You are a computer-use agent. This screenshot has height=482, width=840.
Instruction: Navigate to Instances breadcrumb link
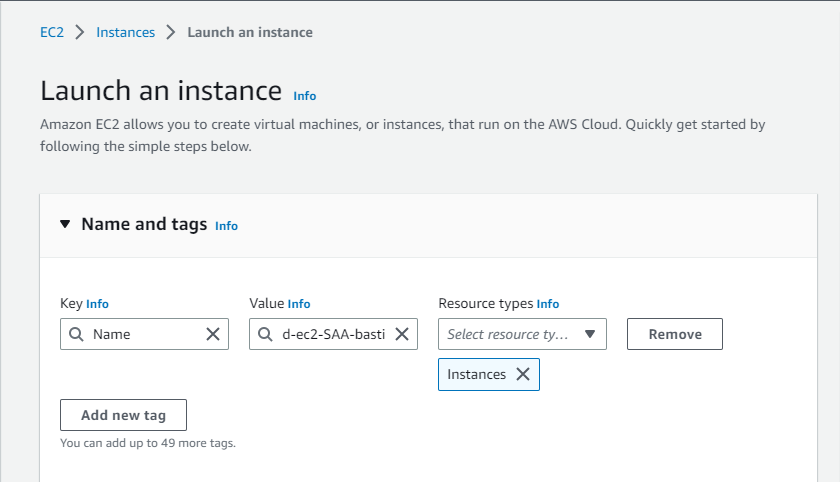[x=125, y=32]
